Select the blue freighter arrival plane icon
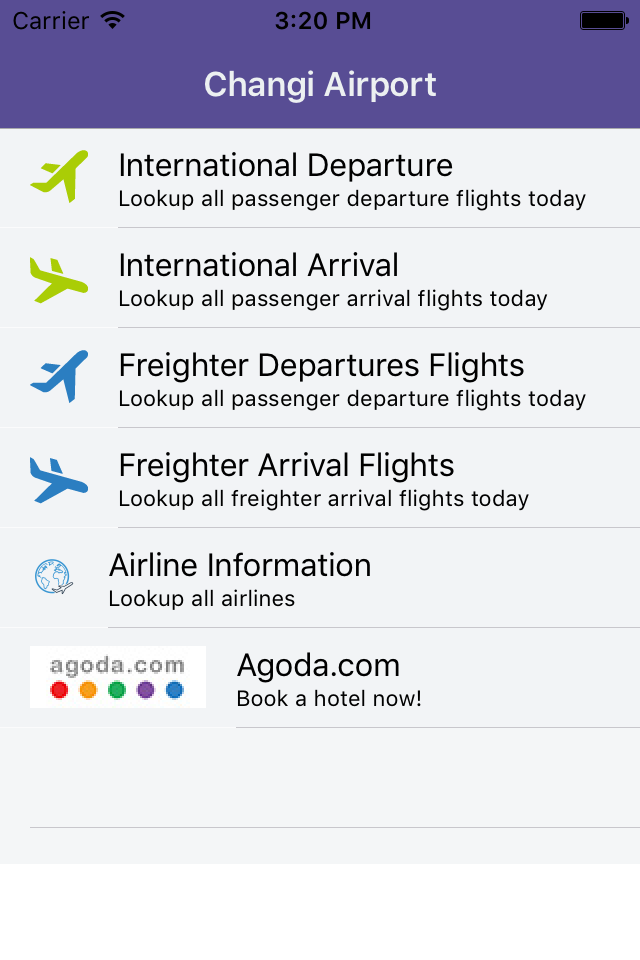Image resolution: width=640 pixels, height=960 pixels. tap(59, 477)
